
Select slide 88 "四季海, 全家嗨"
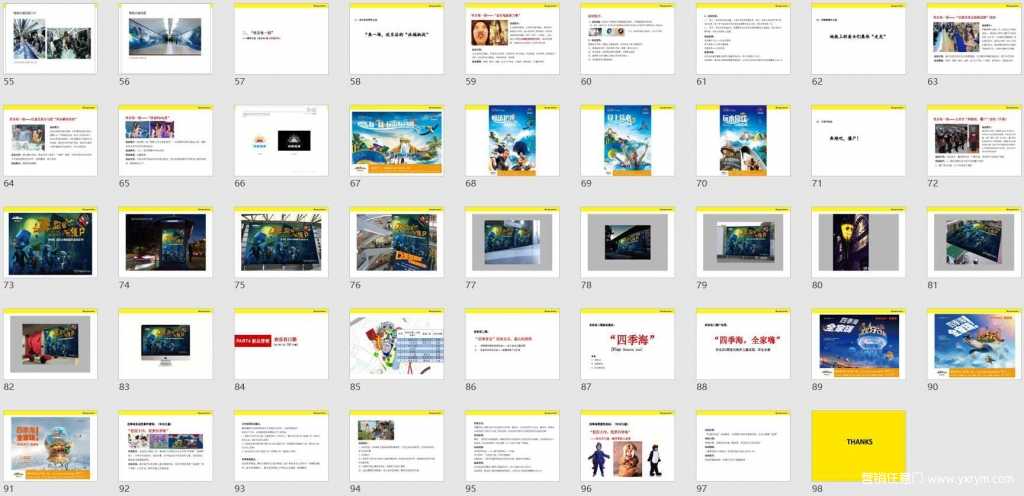(742, 344)
